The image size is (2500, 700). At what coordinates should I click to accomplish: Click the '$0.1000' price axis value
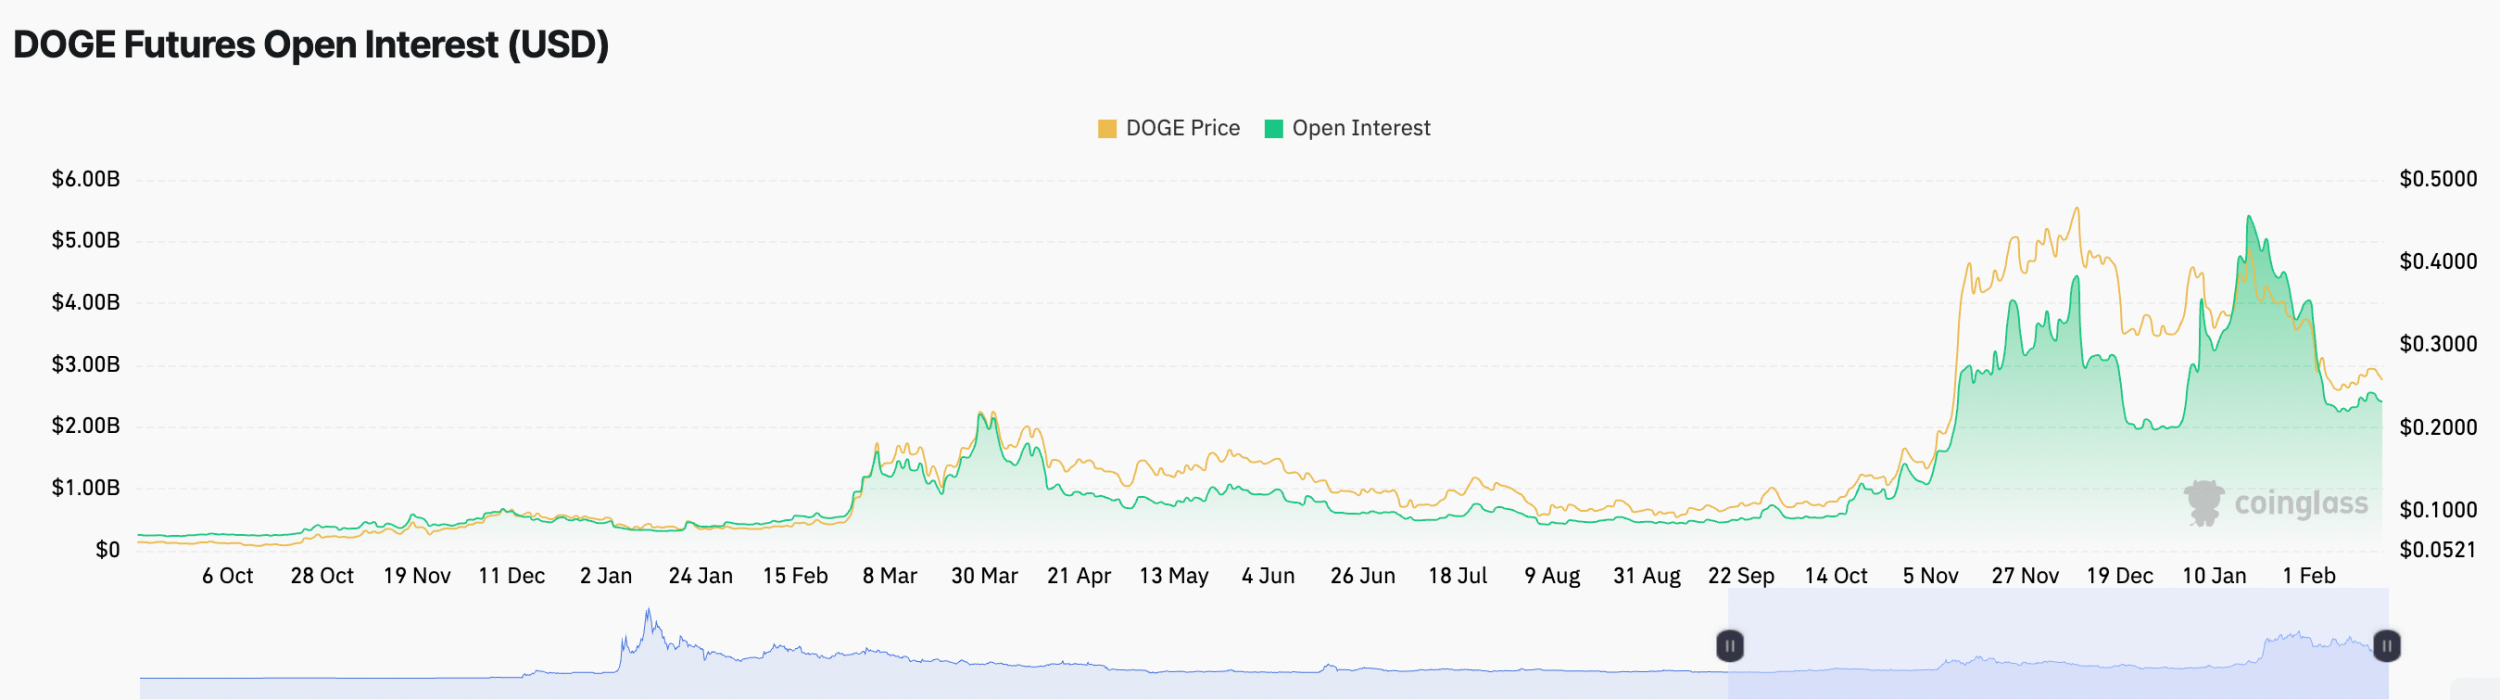[2439, 510]
